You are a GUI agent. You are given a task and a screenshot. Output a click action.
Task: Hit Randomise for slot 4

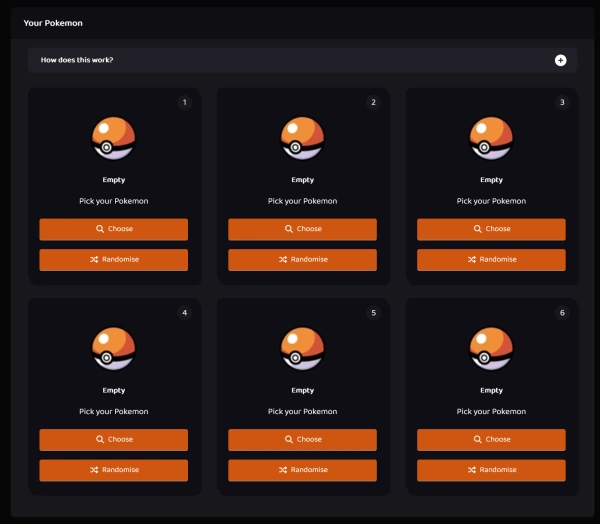(x=113, y=469)
